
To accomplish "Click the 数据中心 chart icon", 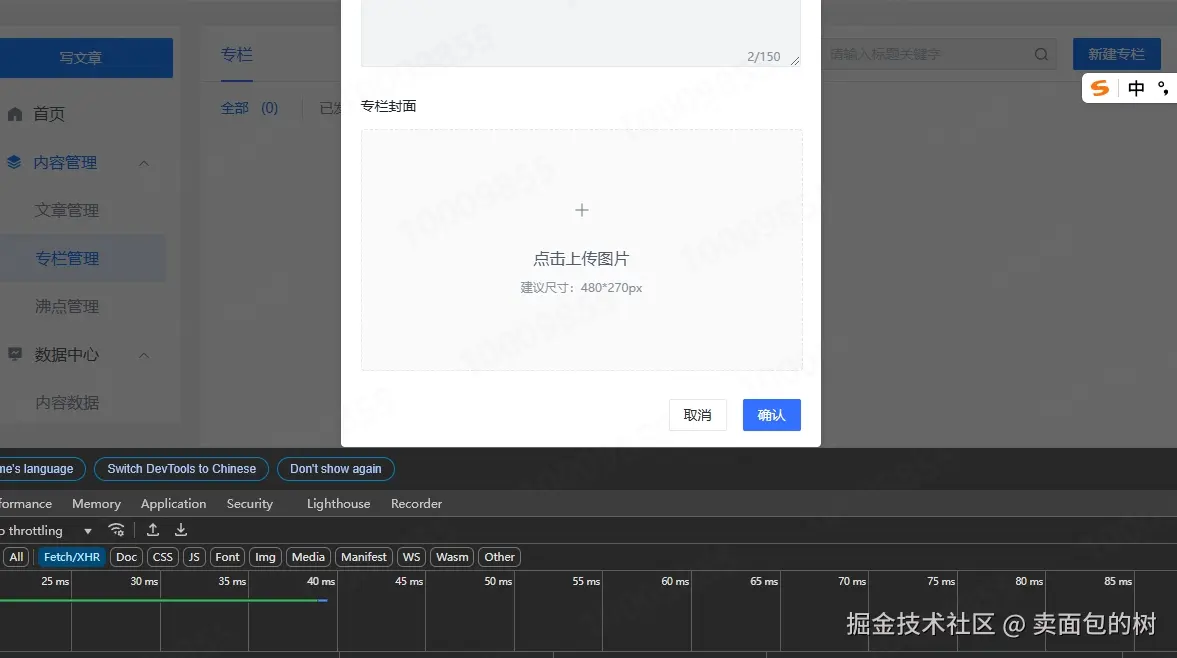I will tap(15, 354).
